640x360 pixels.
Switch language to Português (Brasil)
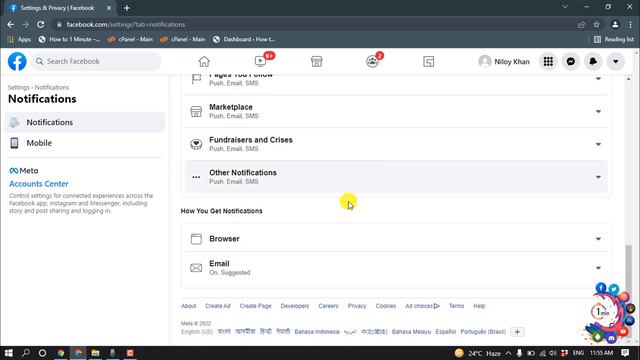pos(483,332)
